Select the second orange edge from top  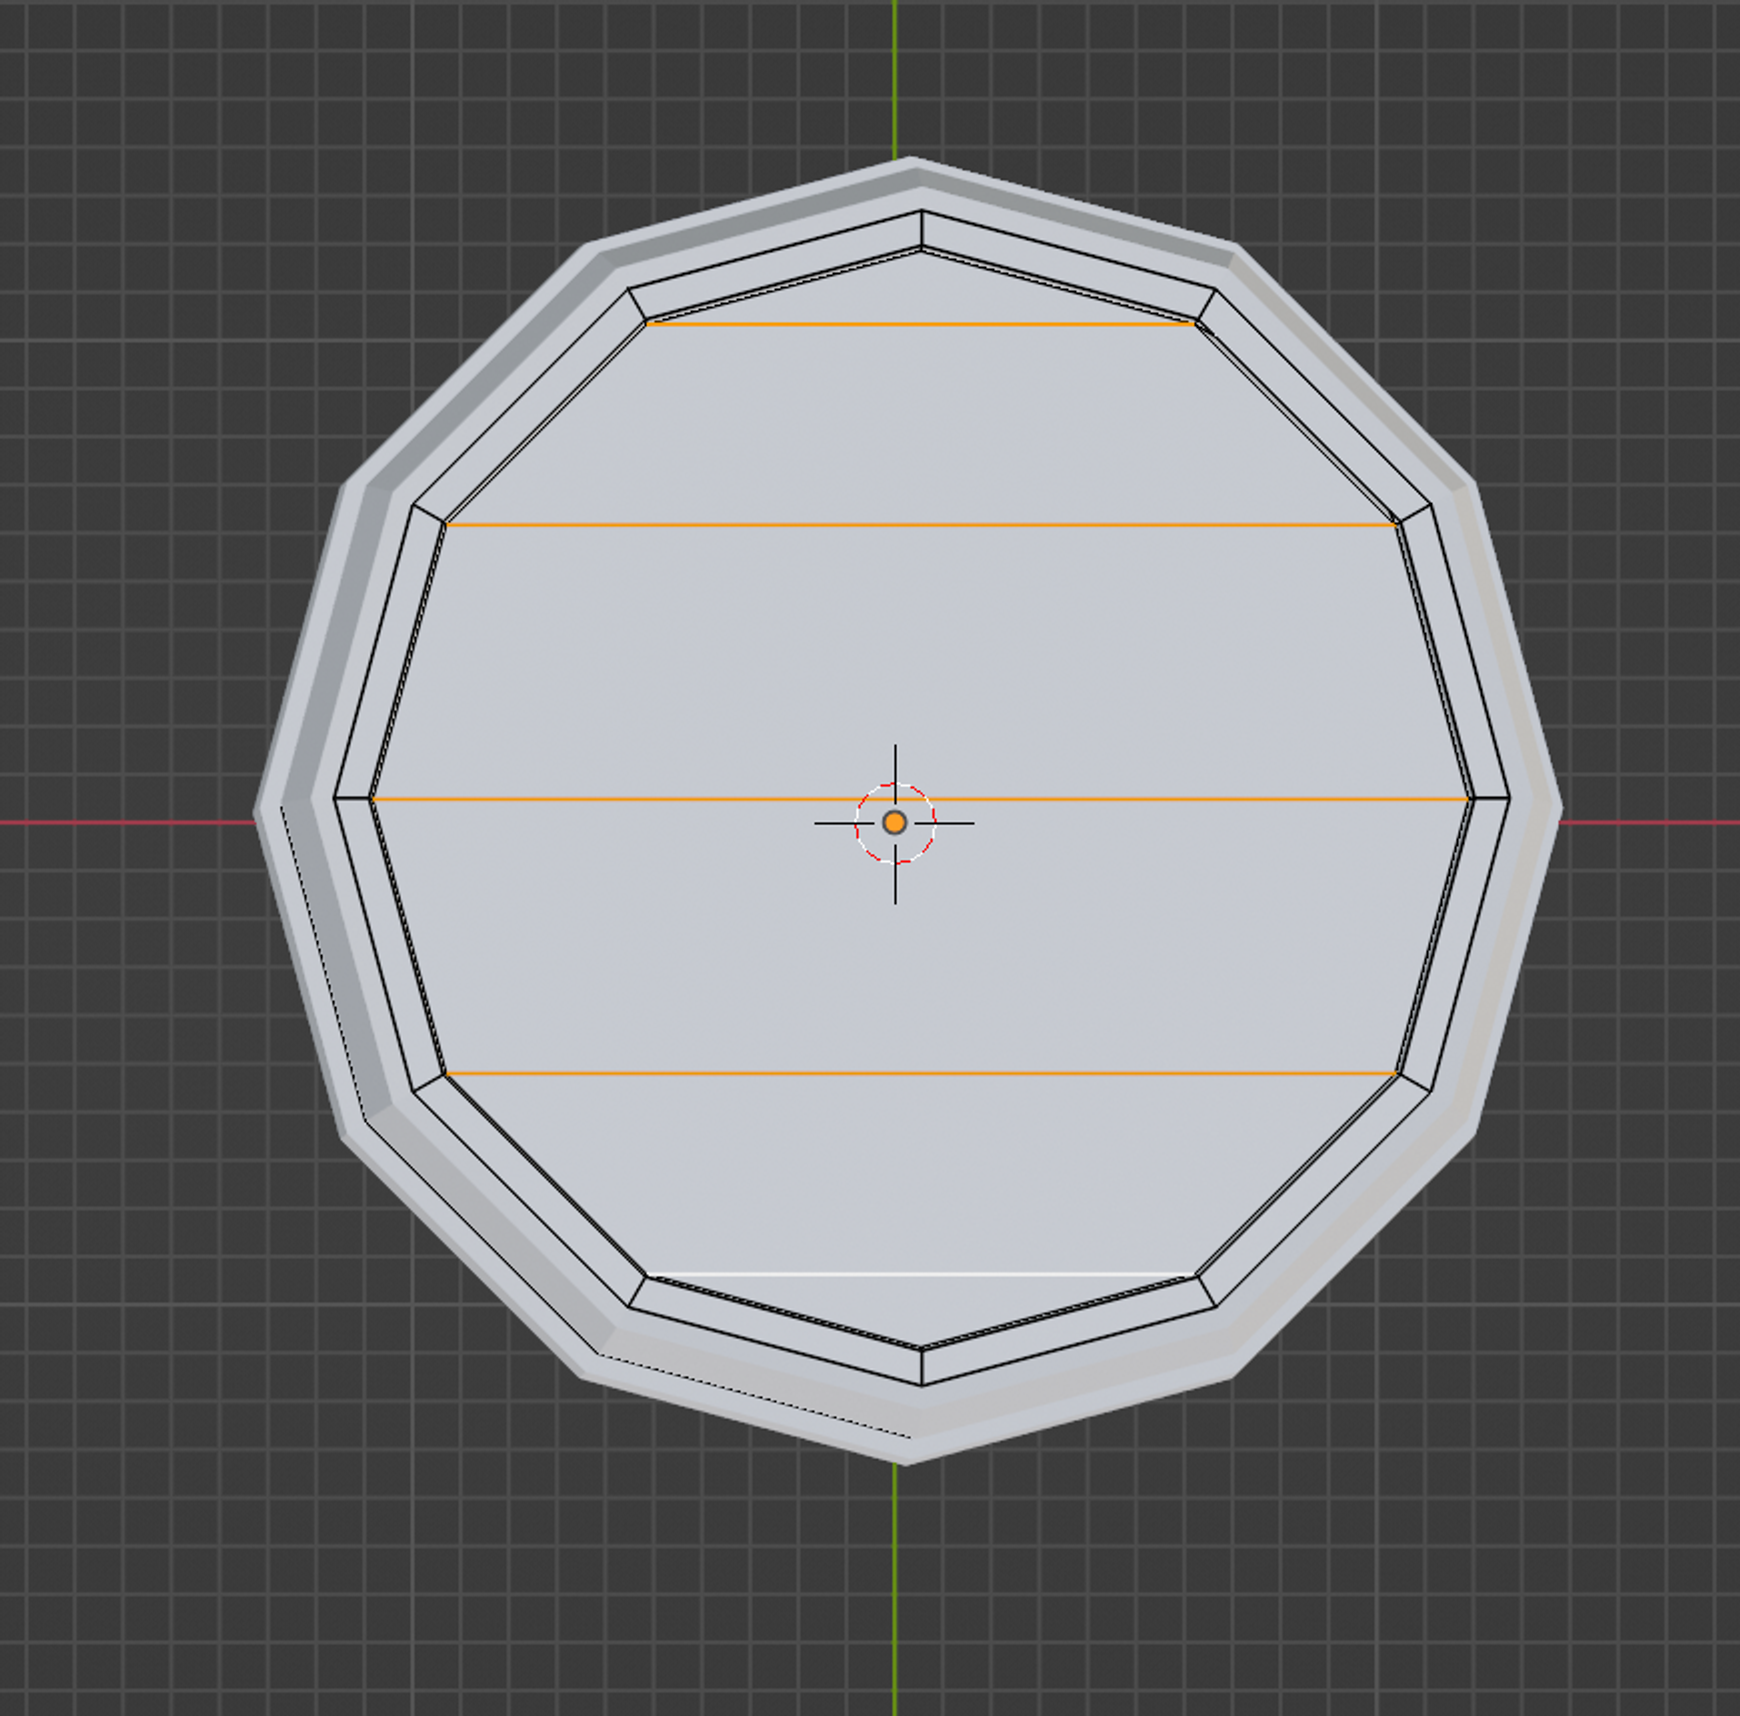(920, 524)
